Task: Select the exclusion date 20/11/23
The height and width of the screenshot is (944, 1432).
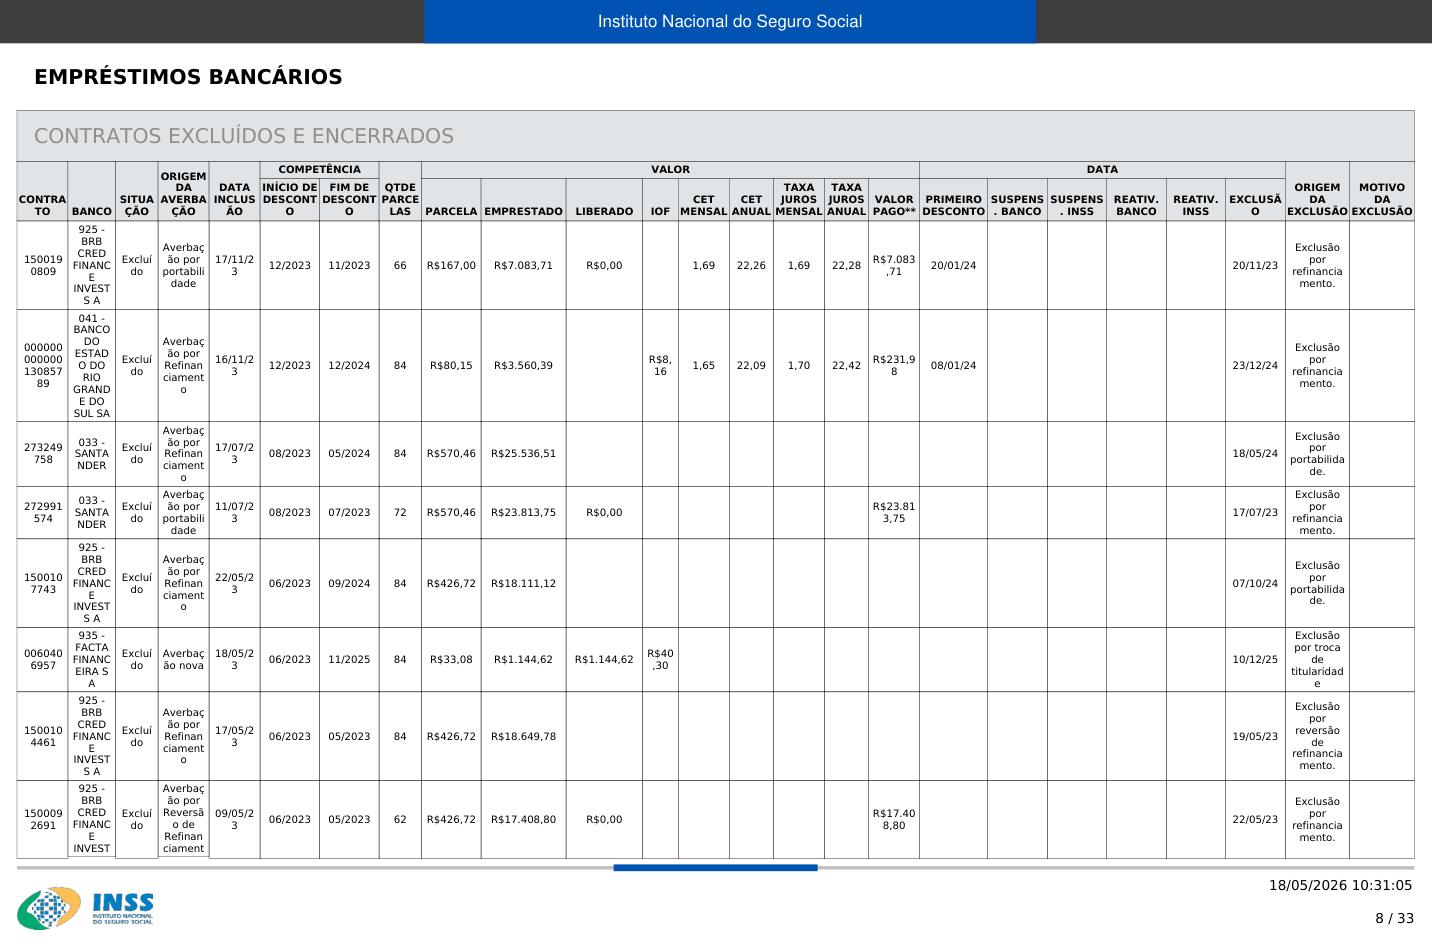Action: (1255, 265)
